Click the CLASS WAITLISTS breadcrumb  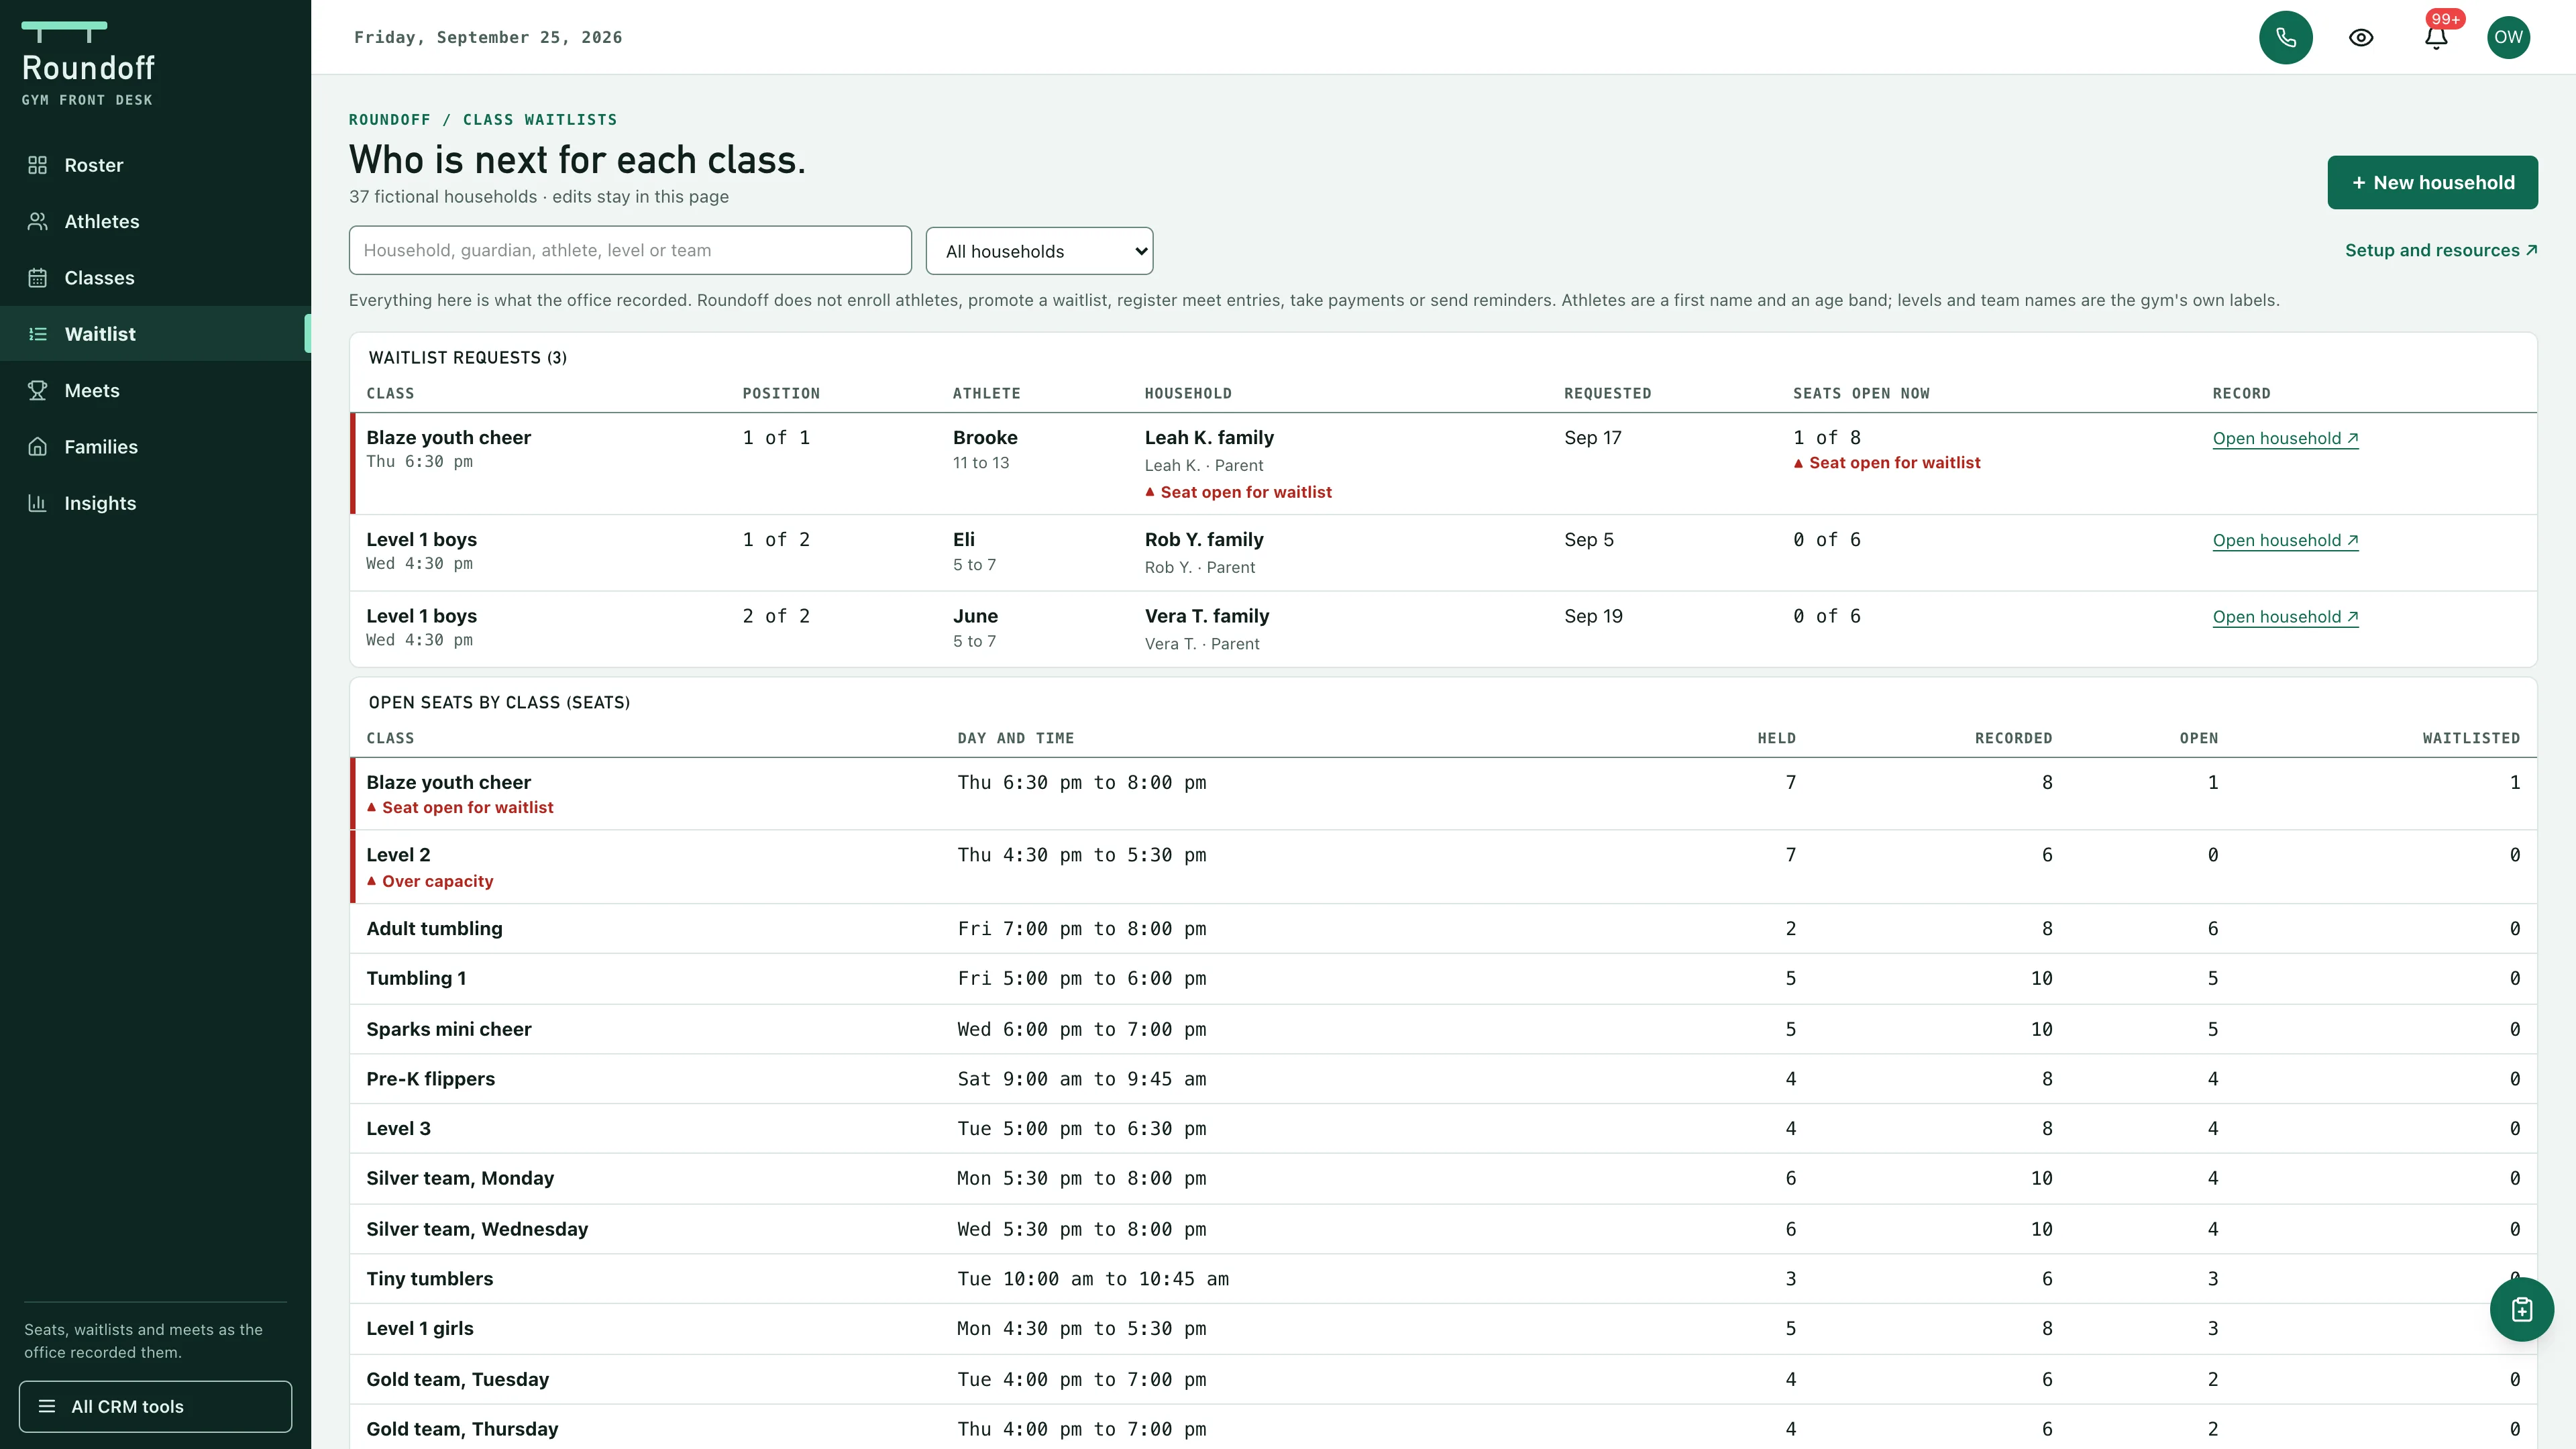point(540,119)
